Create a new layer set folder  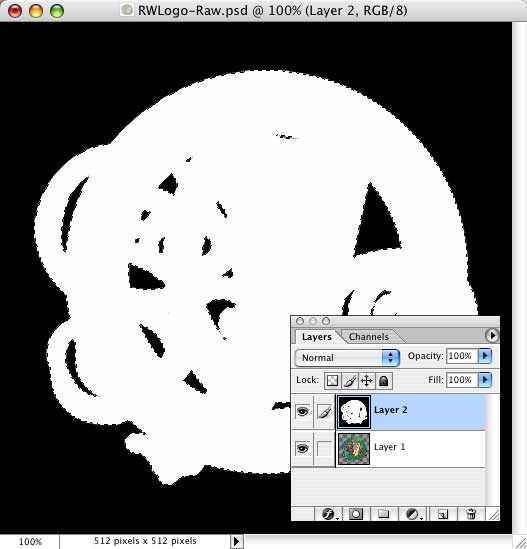point(383,514)
